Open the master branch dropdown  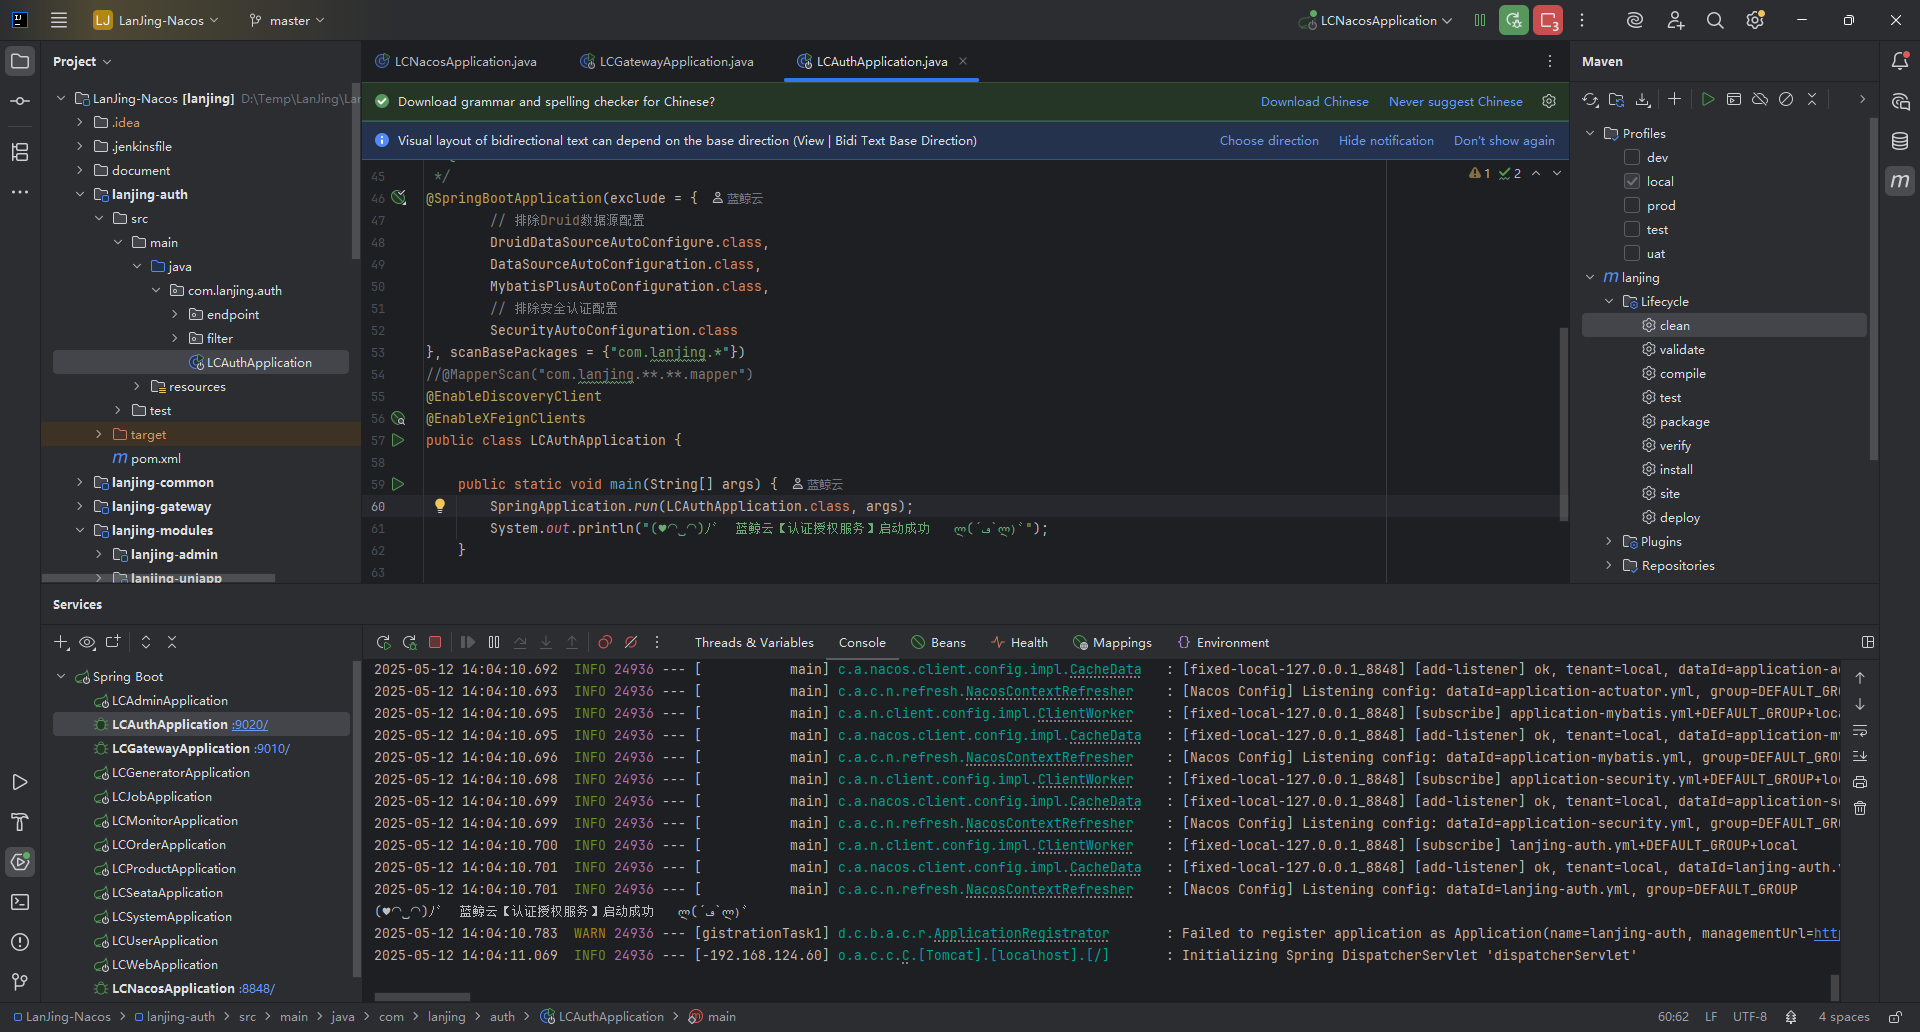pyautogui.click(x=287, y=20)
